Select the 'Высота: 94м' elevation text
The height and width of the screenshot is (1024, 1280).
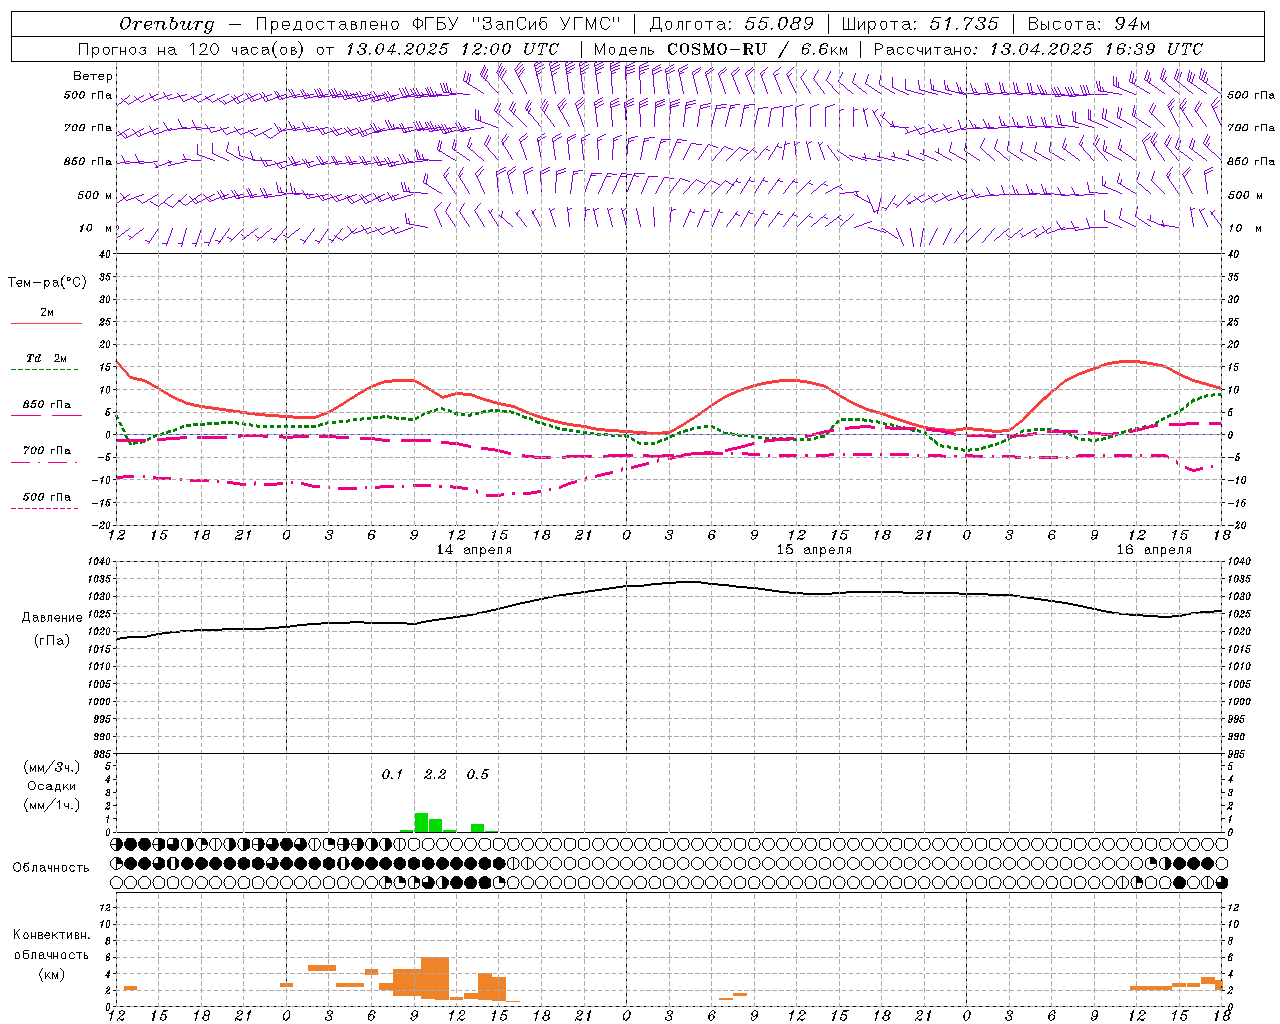pos(1089,24)
